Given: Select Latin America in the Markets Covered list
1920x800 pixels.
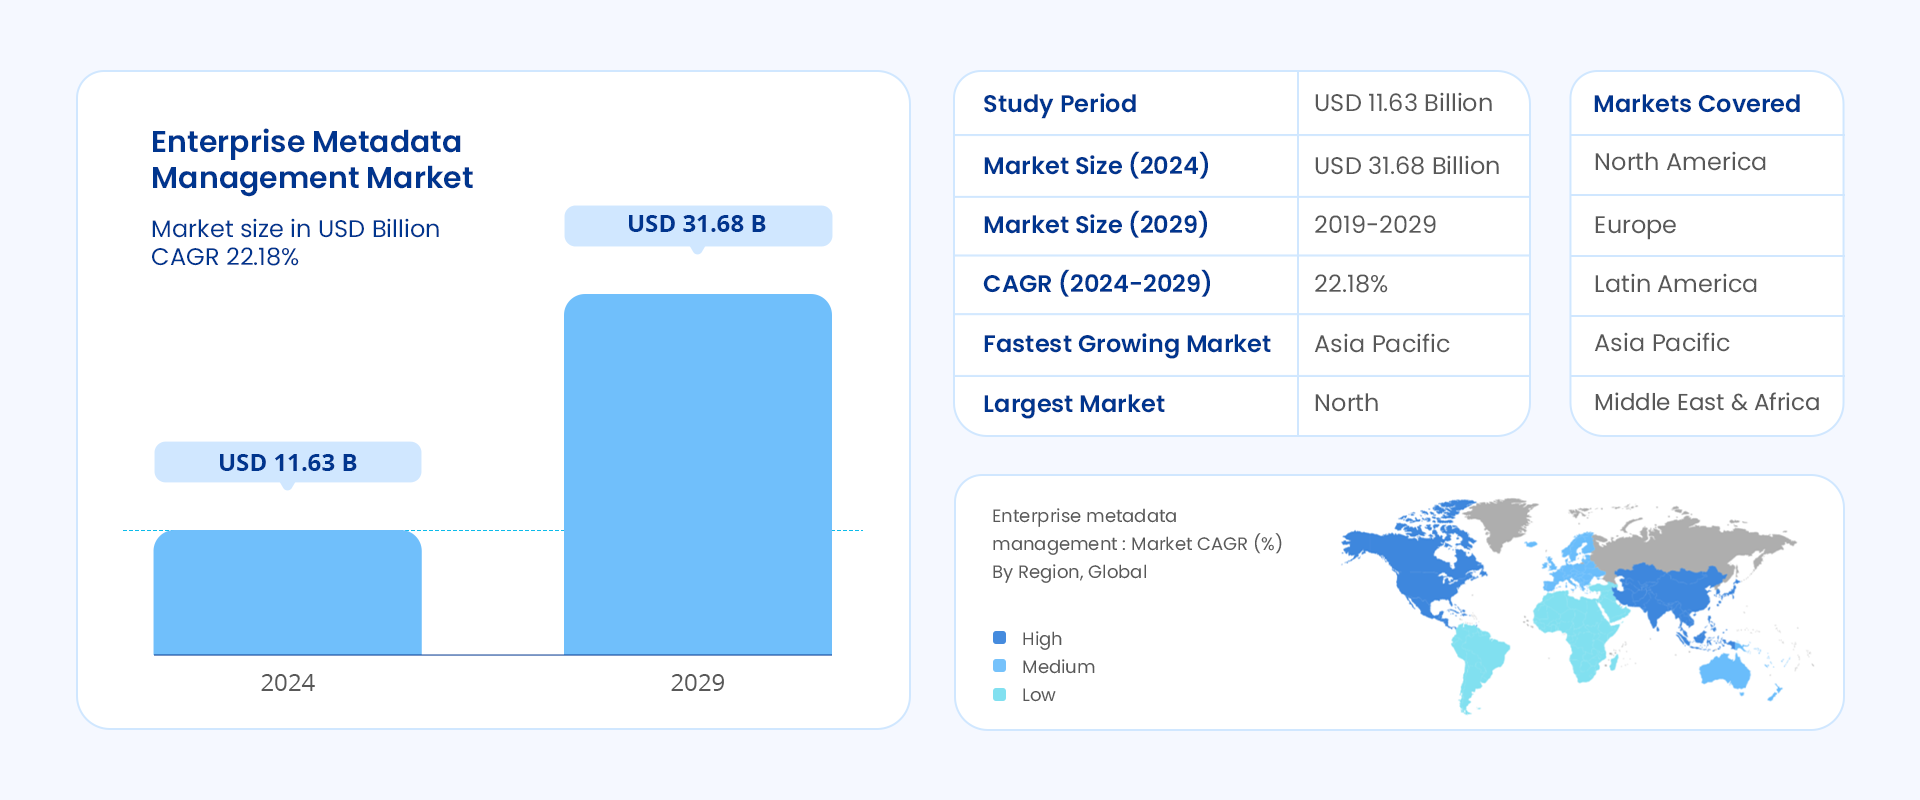Looking at the screenshot, I should [1675, 284].
